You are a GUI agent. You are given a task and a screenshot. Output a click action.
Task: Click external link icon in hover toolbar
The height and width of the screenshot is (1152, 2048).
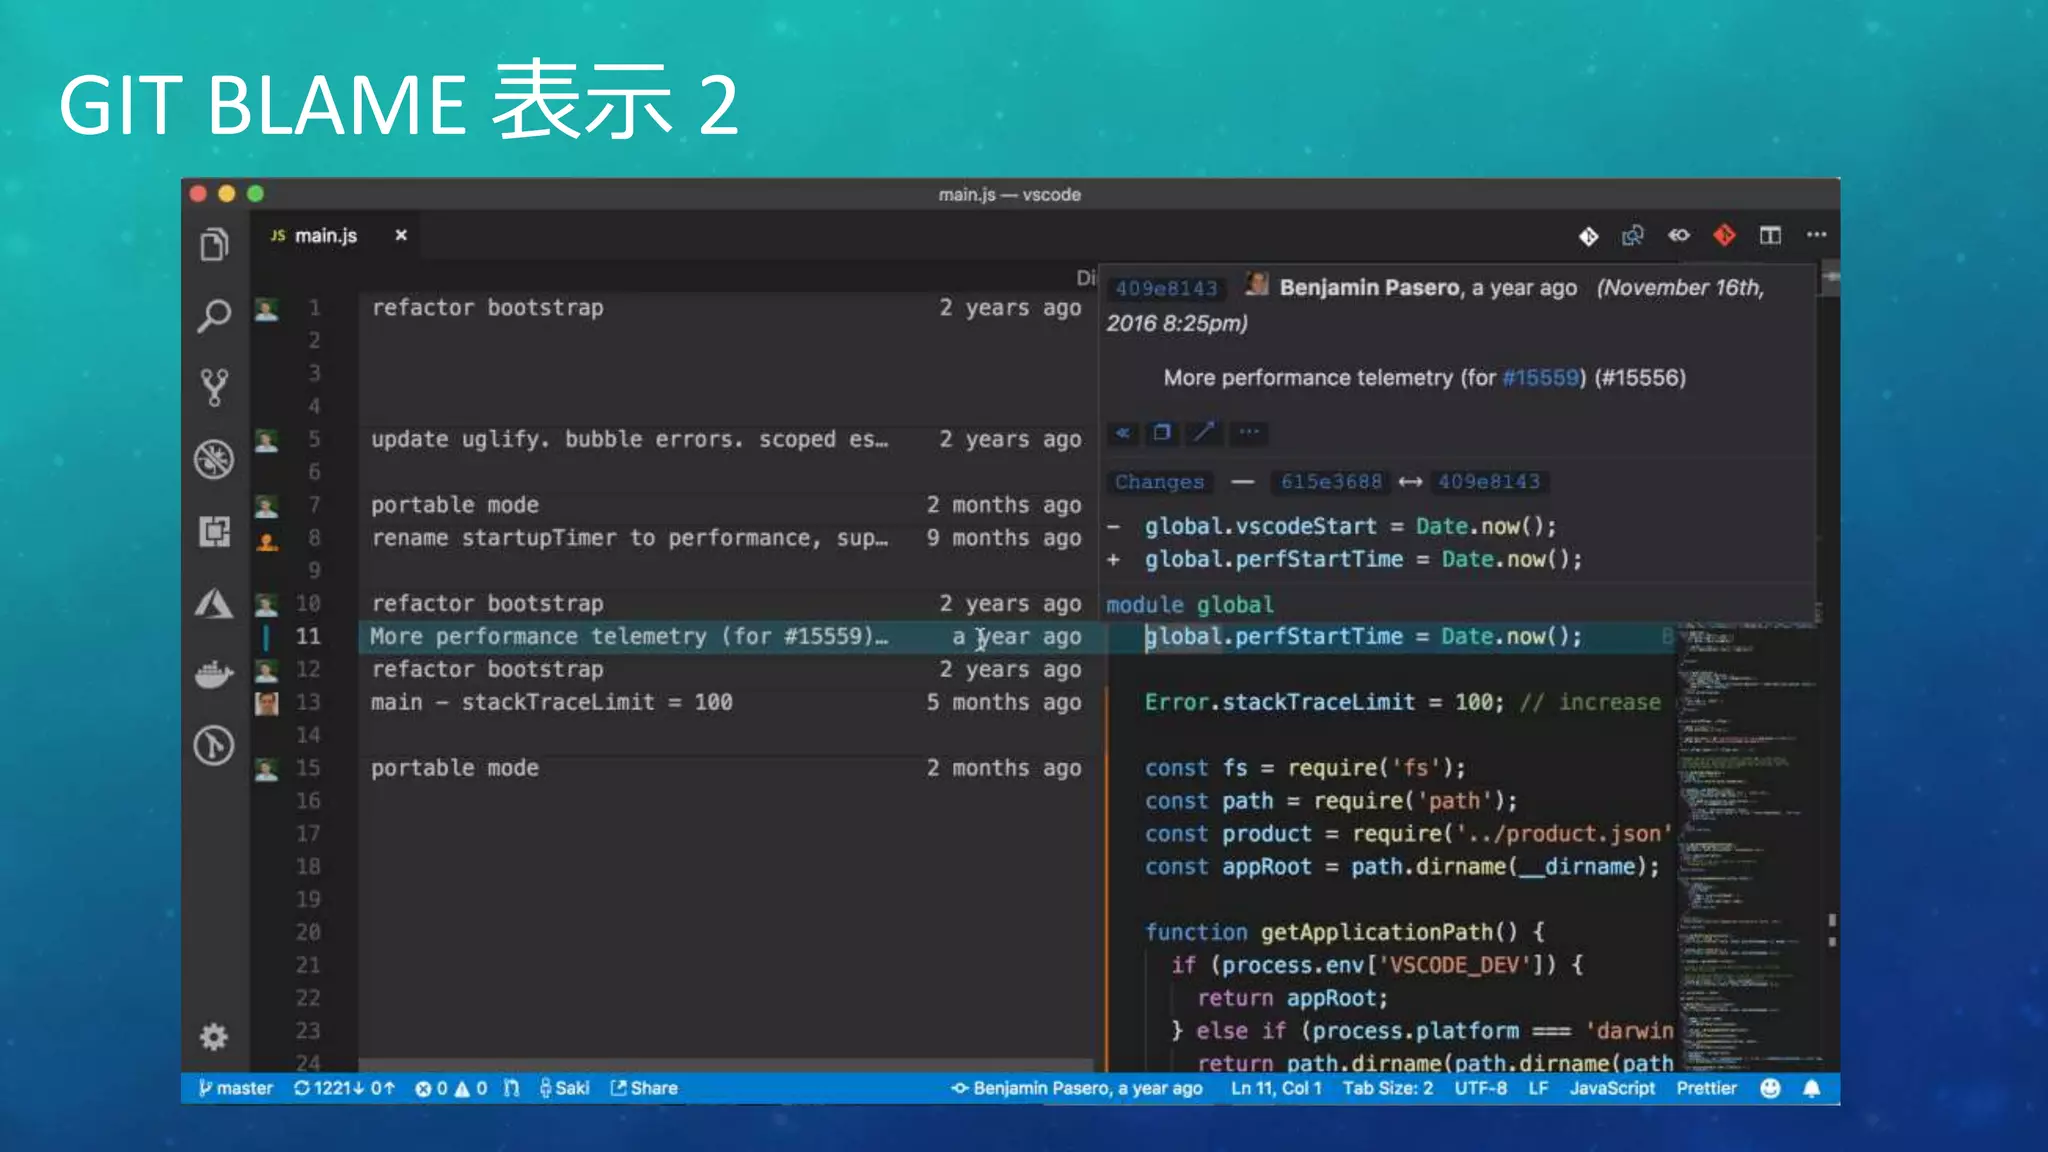1203,433
